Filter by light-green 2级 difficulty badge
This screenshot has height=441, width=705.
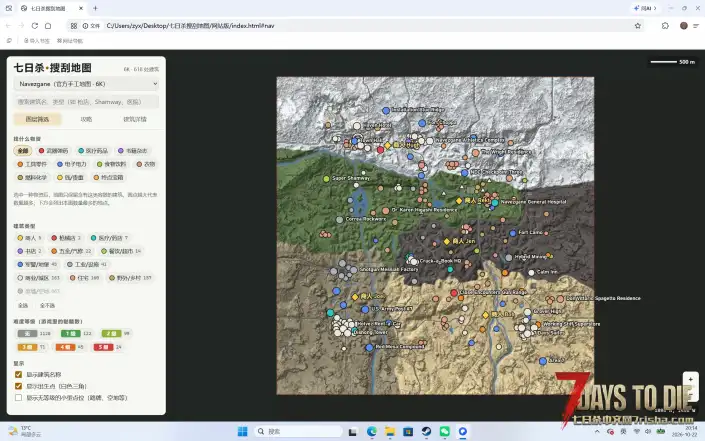[x=111, y=334]
